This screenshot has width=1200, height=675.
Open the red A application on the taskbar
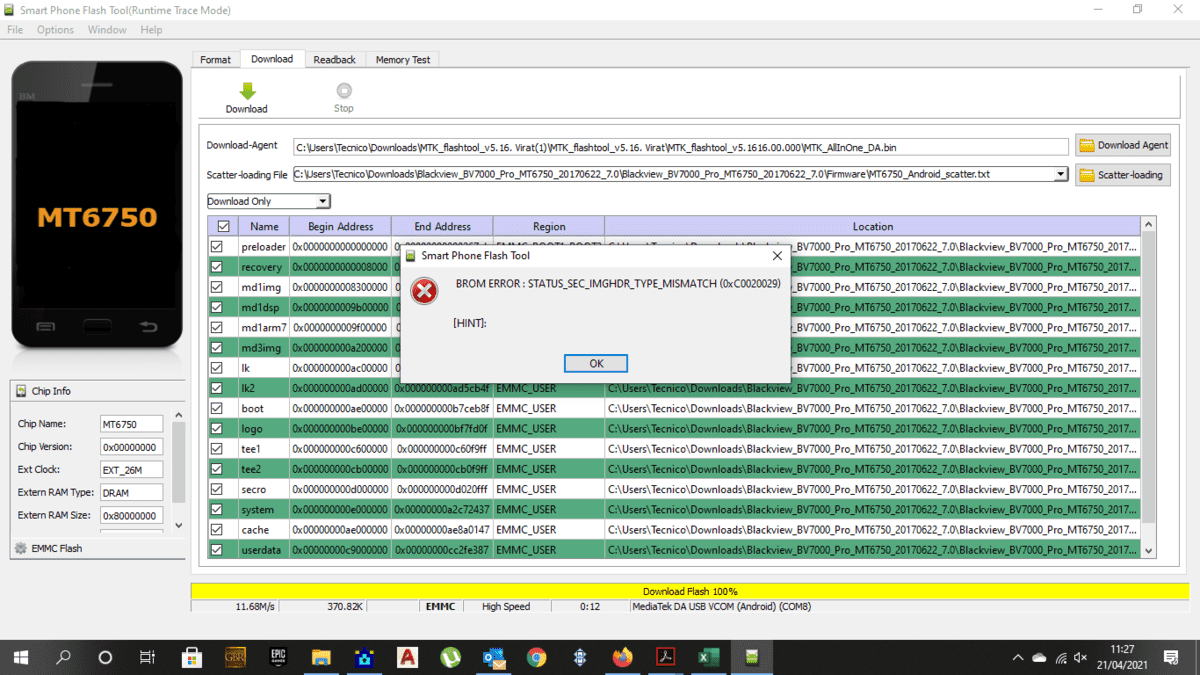(x=407, y=657)
